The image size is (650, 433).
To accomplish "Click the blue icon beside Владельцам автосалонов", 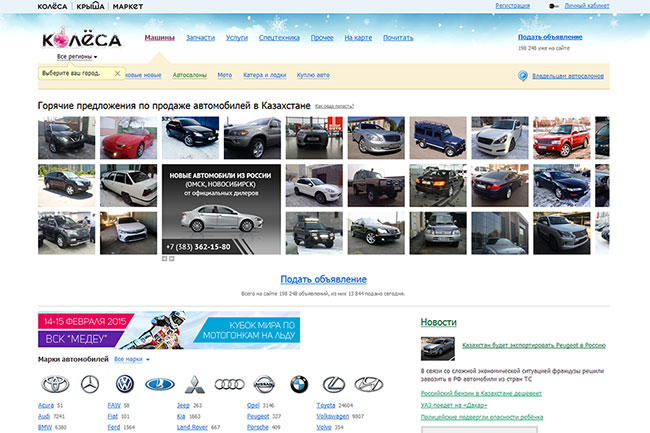I will pyautogui.click(x=523, y=76).
